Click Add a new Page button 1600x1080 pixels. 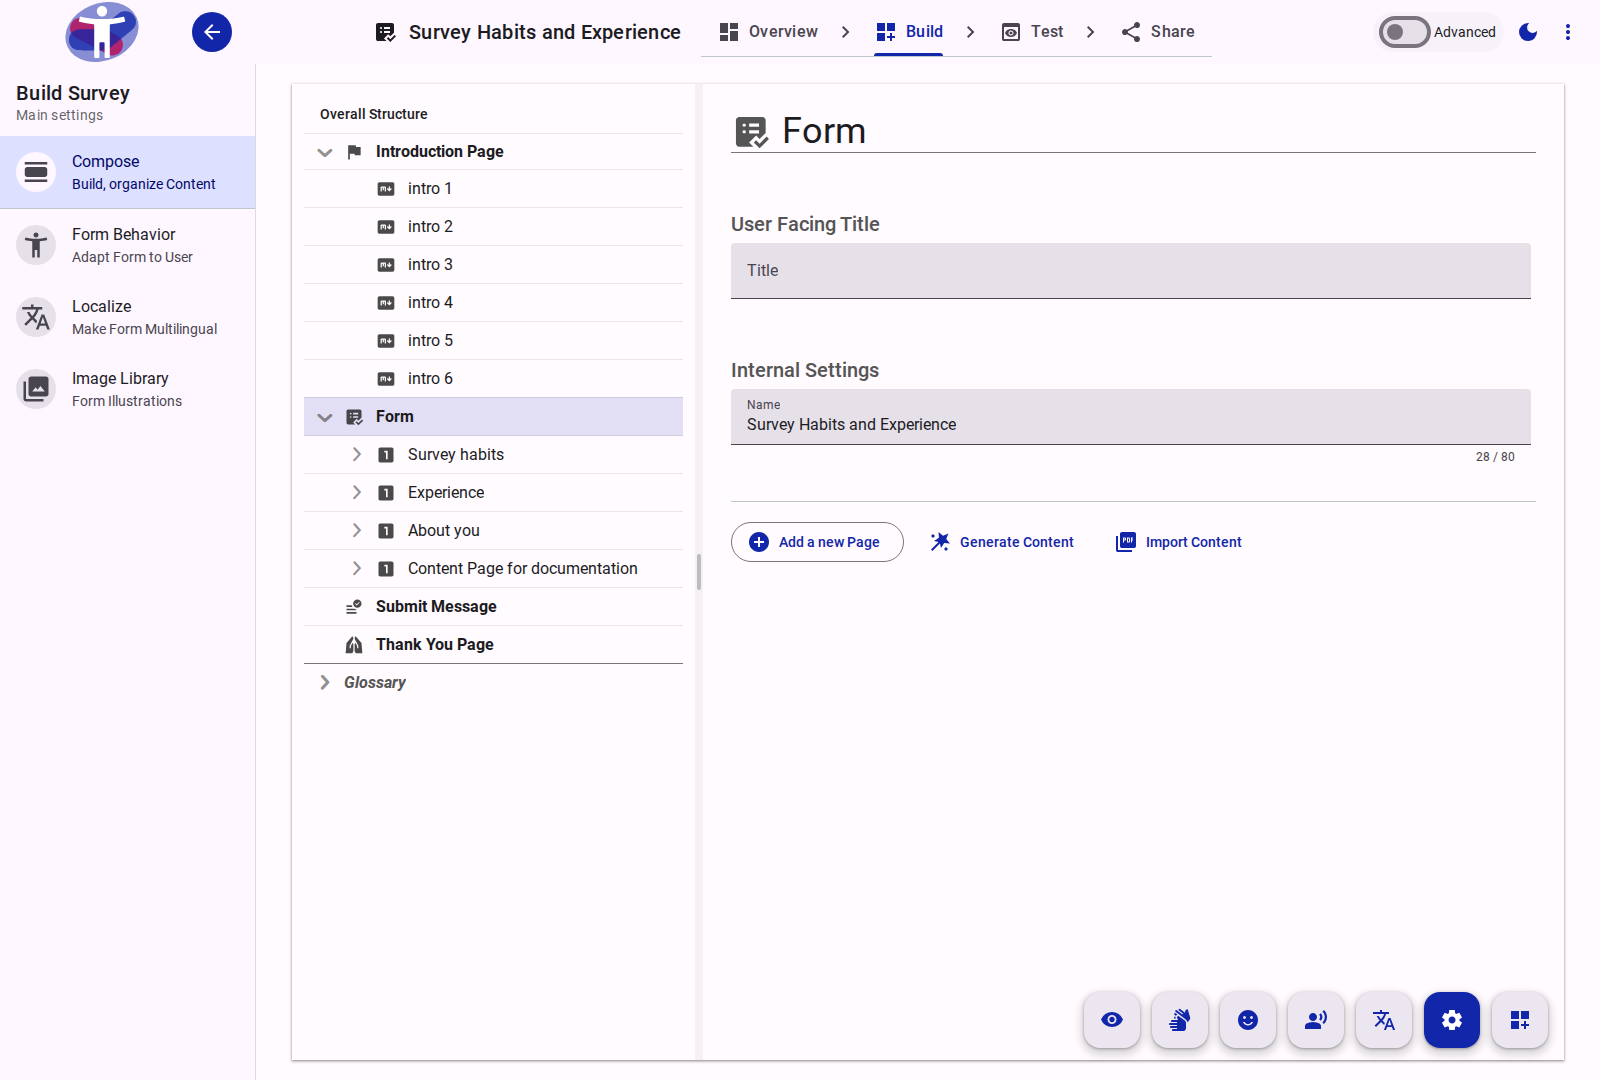(x=817, y=542)
